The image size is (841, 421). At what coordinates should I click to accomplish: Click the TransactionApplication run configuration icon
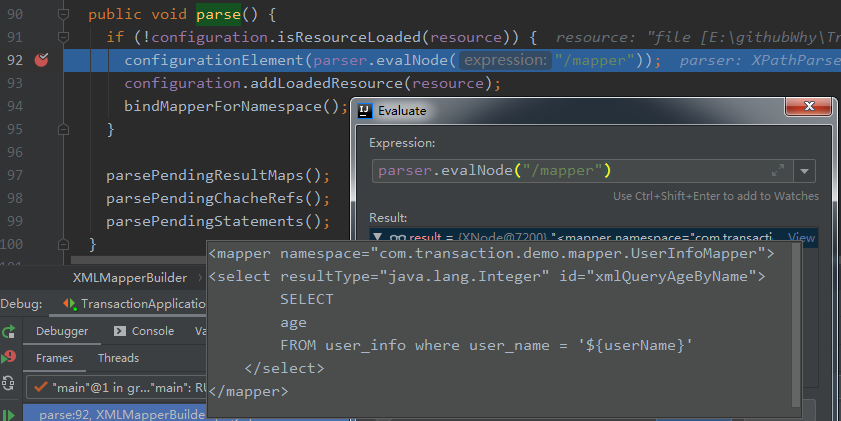[70, 304]
